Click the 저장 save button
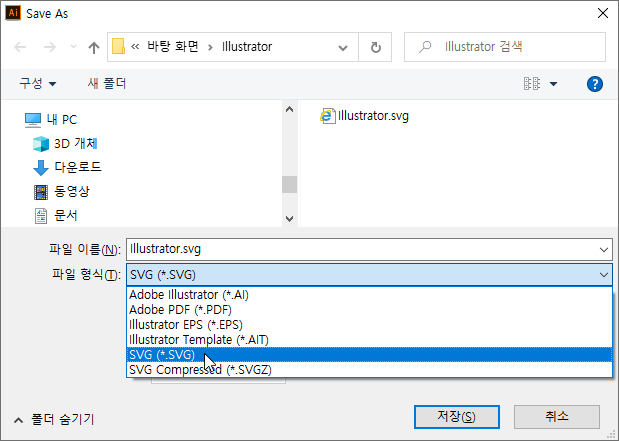Viewport: 619px width, 441px height. click(x=456, y=416)
